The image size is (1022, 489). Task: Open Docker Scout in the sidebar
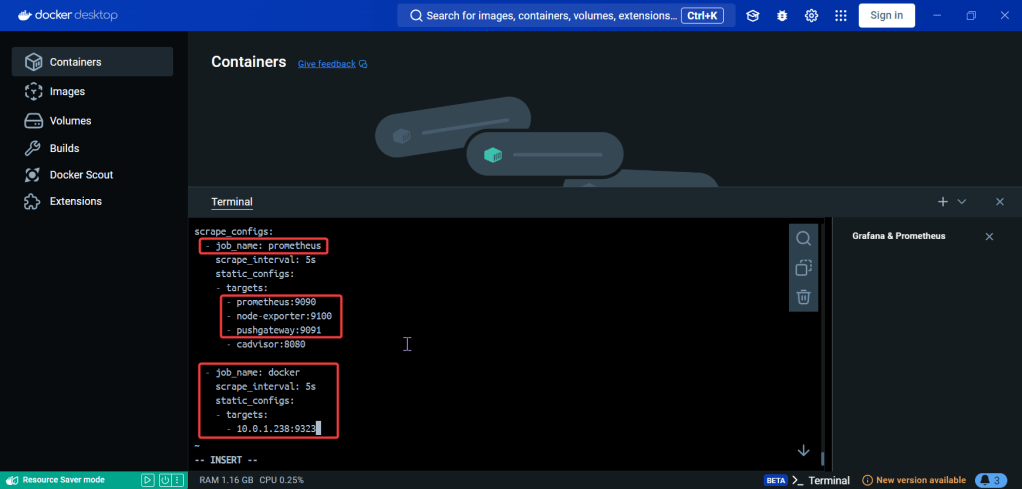81,174
